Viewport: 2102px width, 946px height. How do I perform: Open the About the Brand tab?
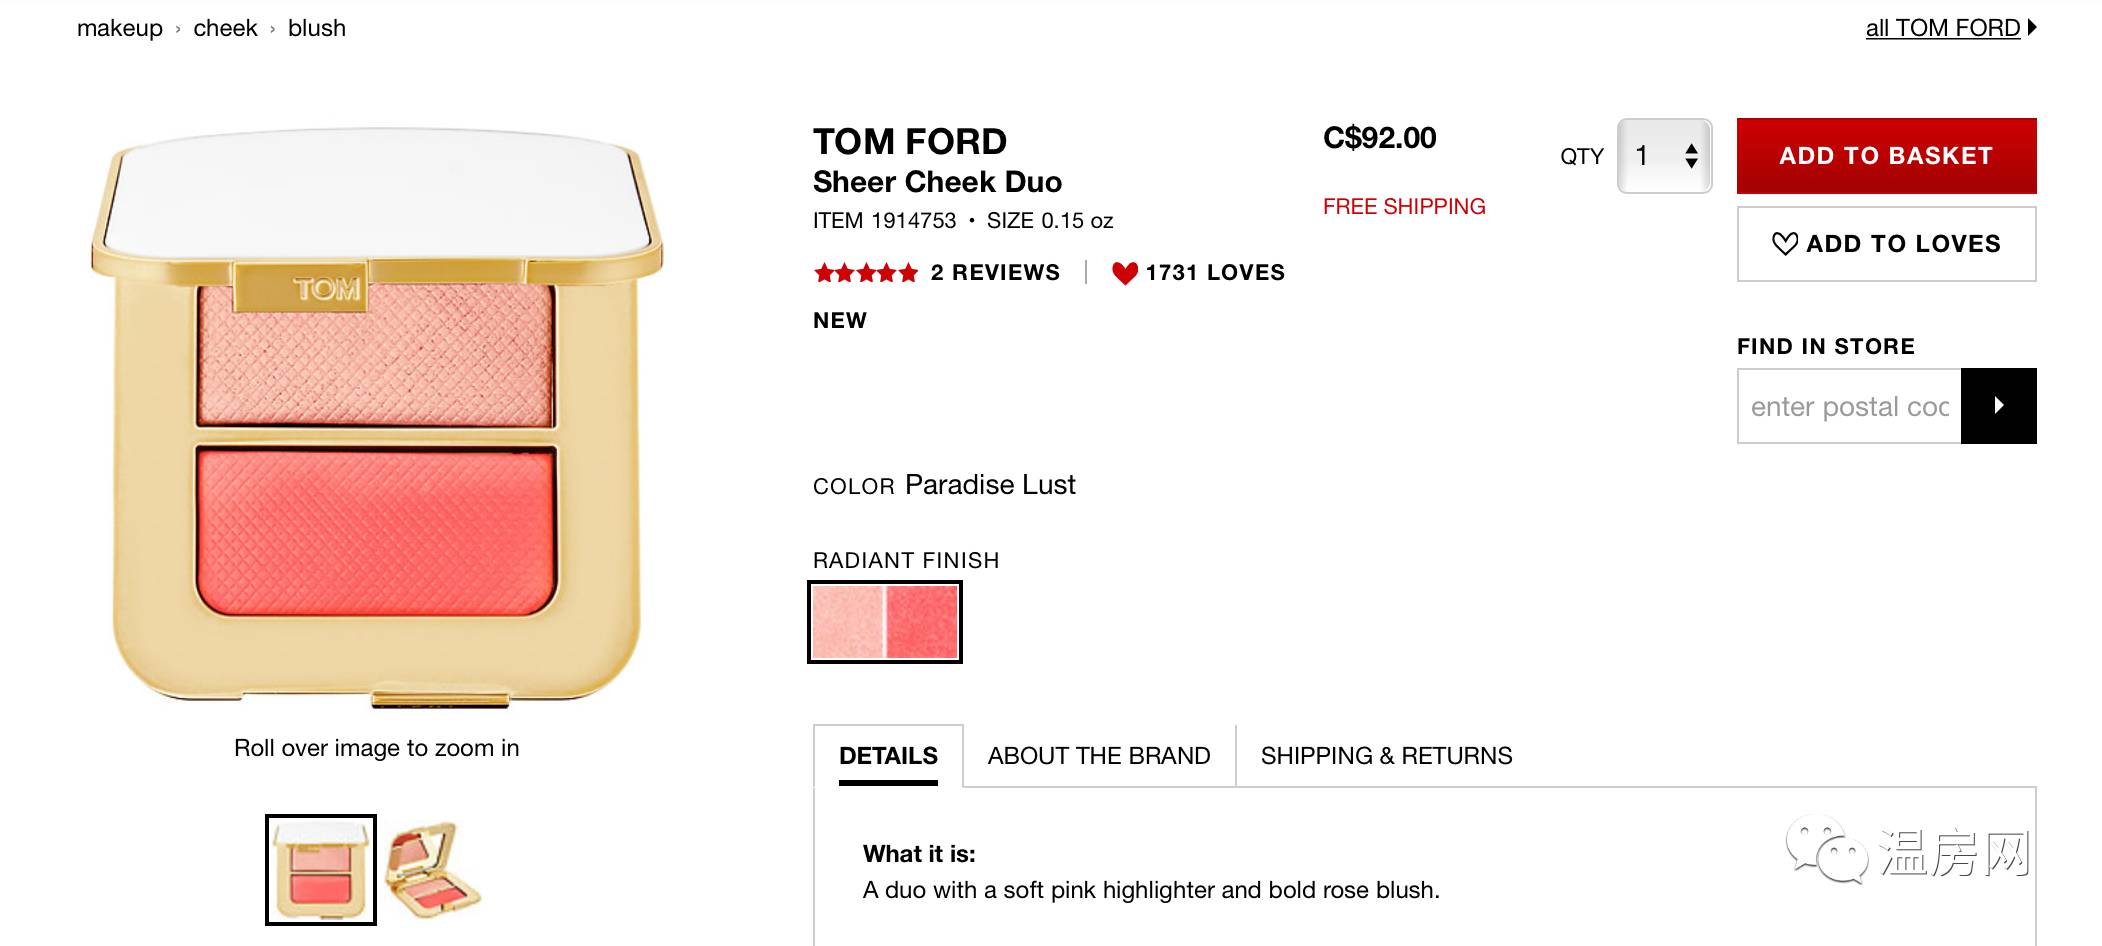(1098, 756)
